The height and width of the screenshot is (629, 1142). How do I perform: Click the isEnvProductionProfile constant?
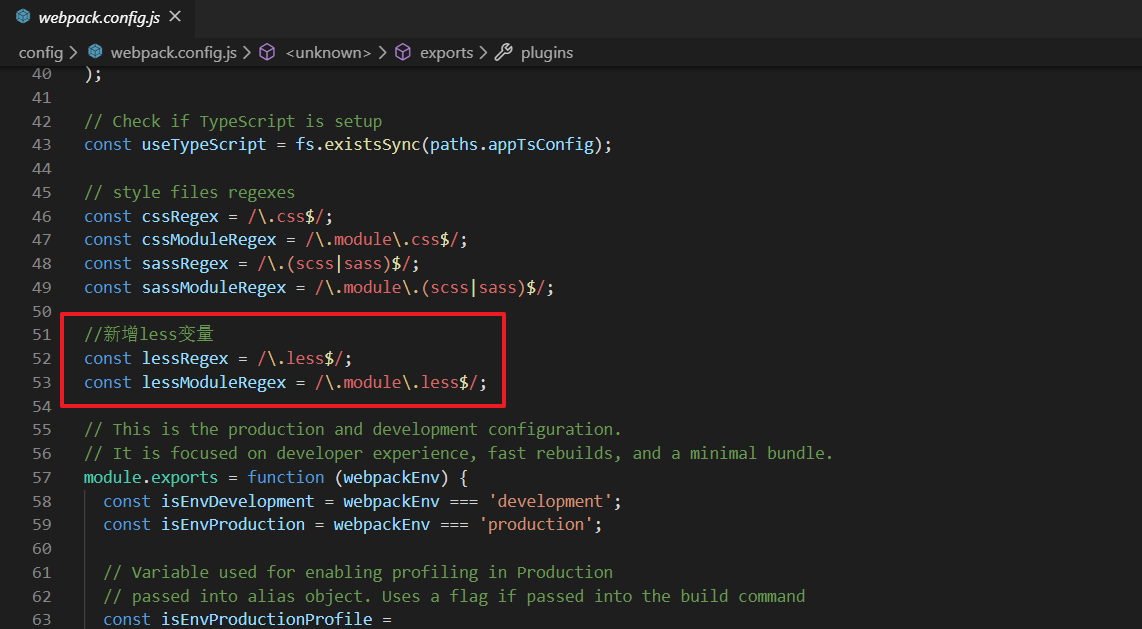click(x=267, y=620)
